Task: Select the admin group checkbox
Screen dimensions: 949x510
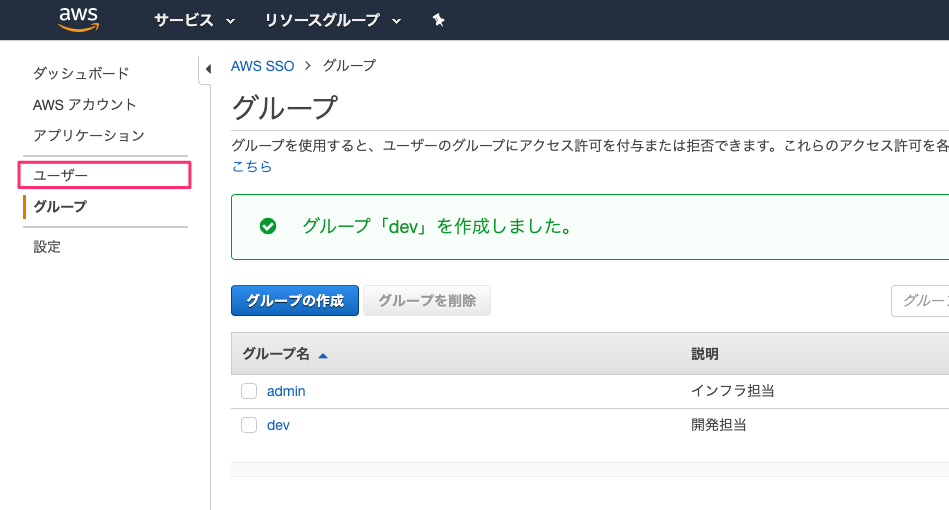Action: [249, 391]
